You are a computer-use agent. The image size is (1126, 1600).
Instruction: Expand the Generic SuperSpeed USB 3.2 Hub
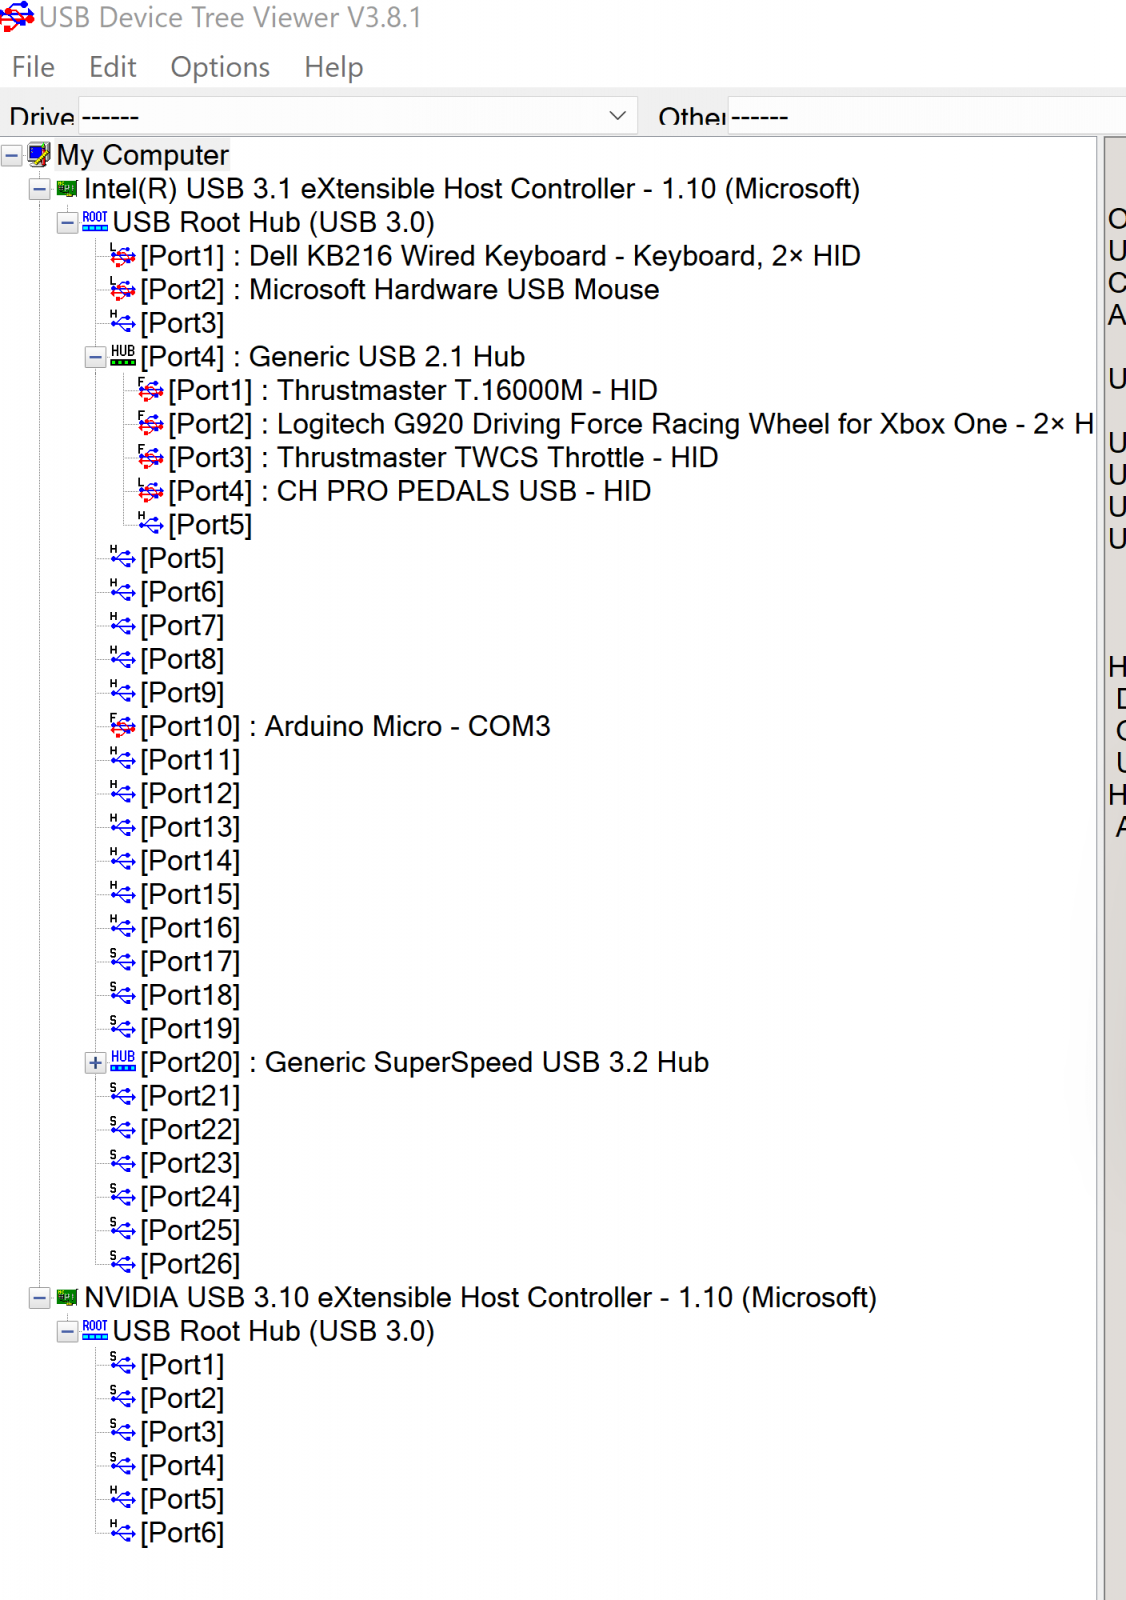pos(95,1063)
